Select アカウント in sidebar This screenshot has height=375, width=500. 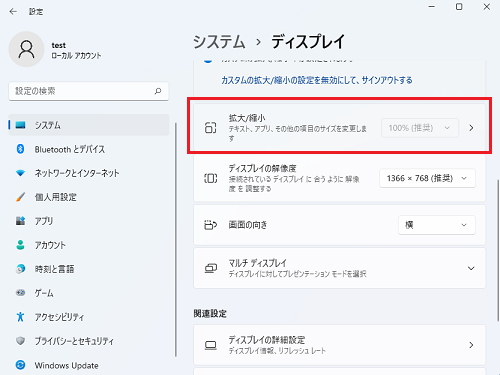89,245
